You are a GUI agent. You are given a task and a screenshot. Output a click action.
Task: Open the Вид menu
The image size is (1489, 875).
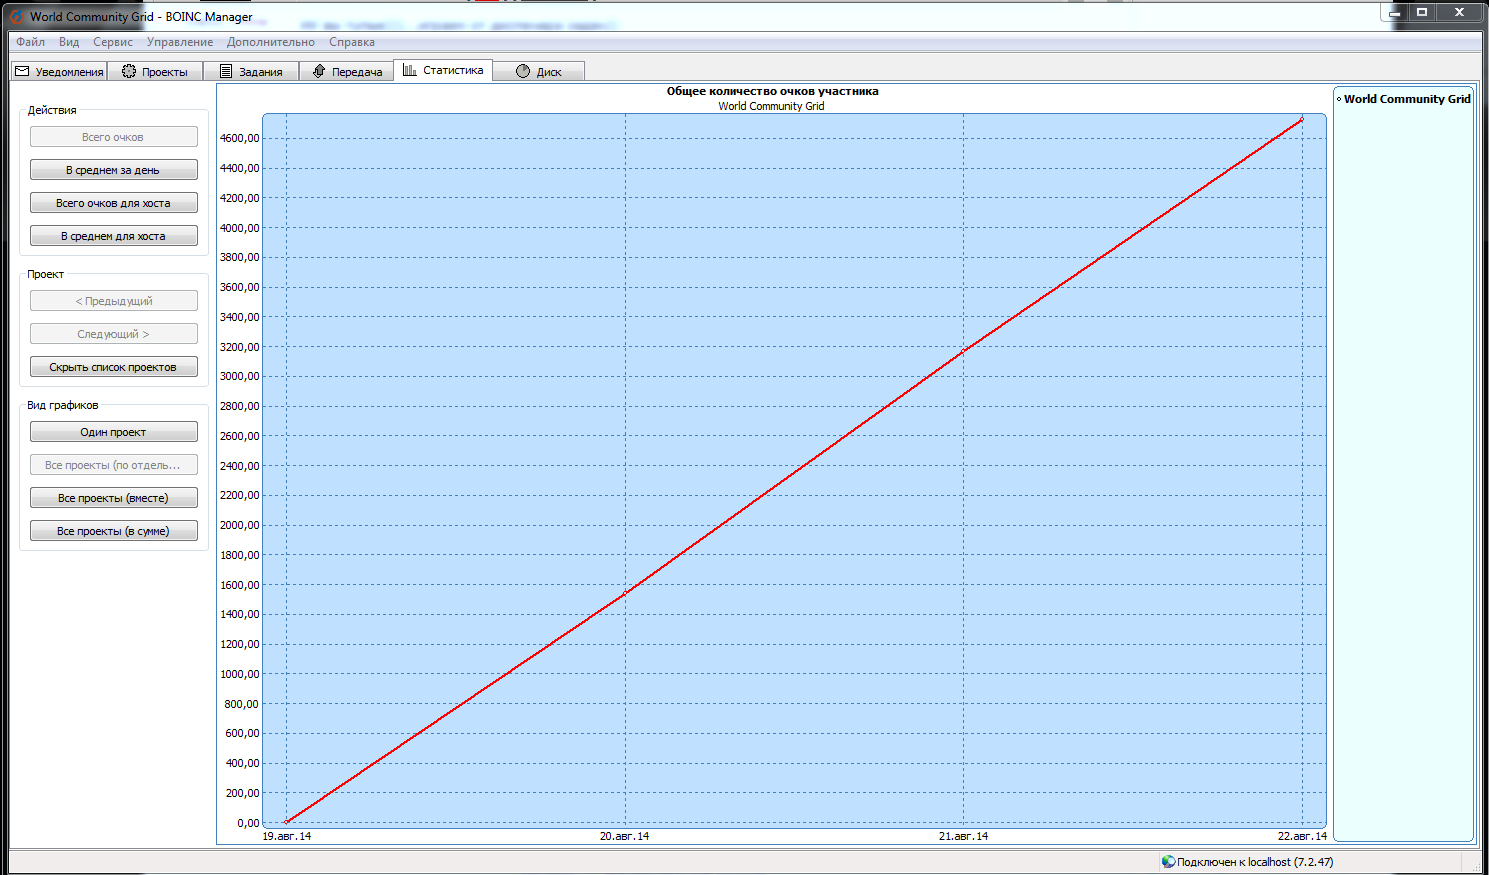tap(69, 42)
